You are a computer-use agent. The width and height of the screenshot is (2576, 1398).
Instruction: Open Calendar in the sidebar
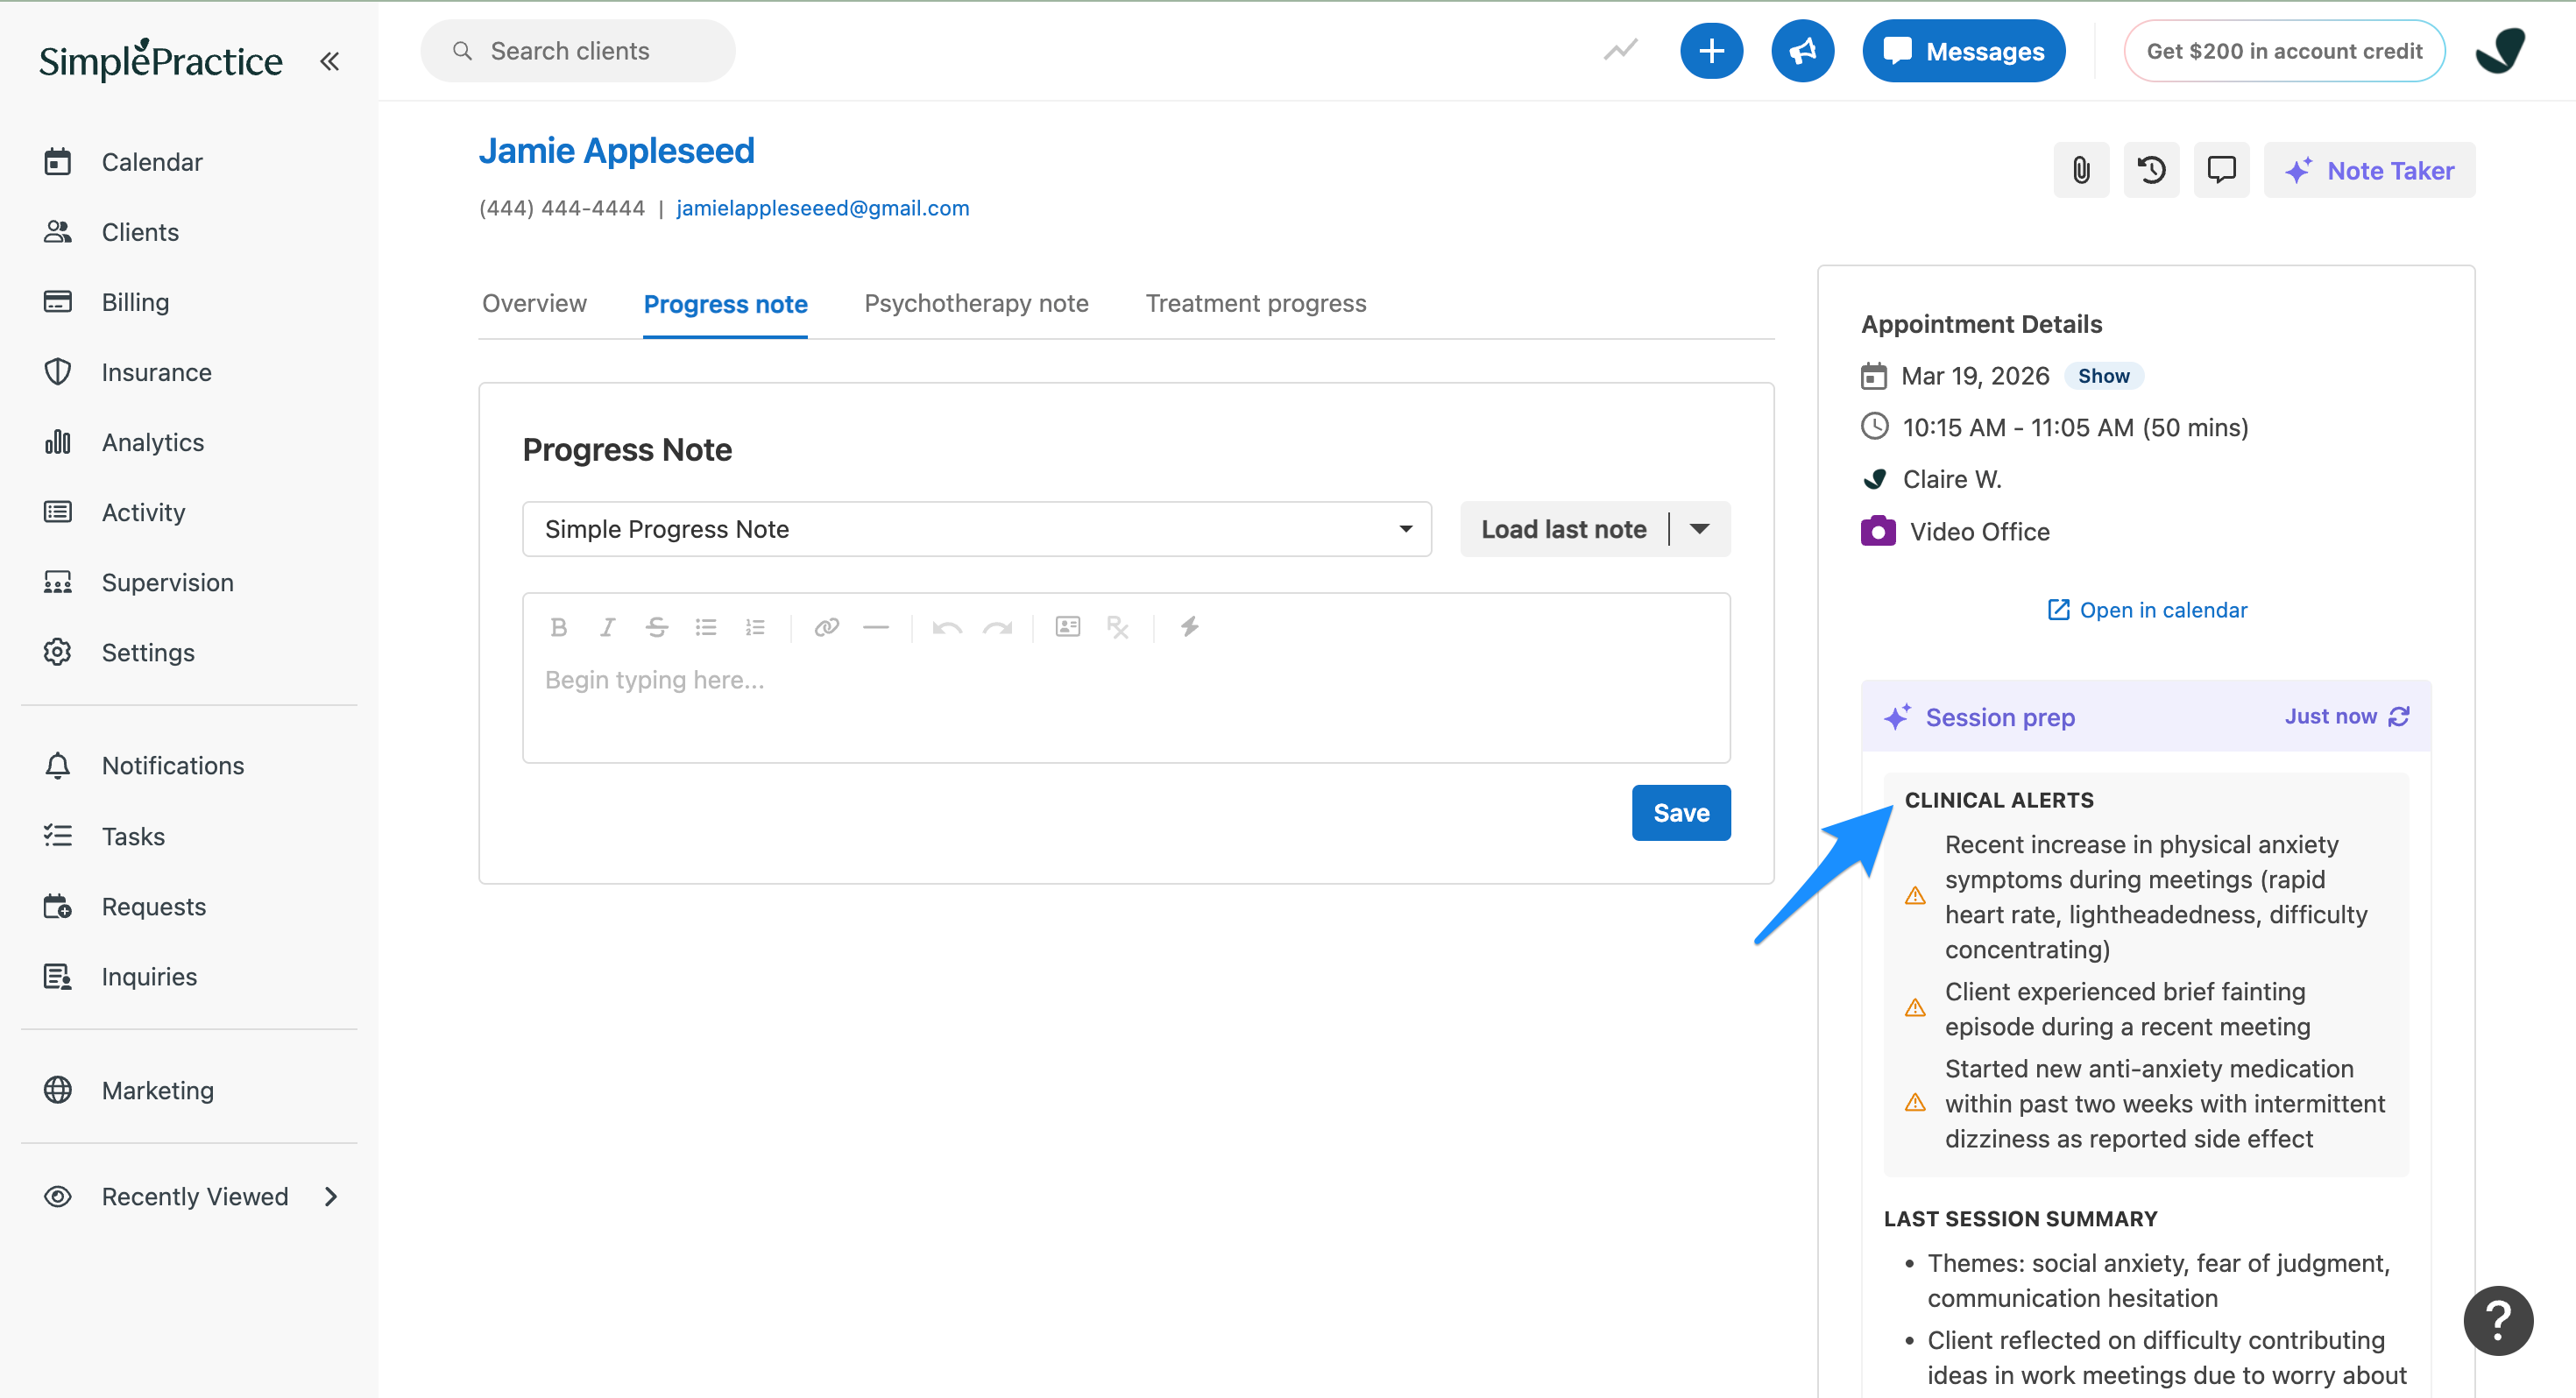coord(152,161)
